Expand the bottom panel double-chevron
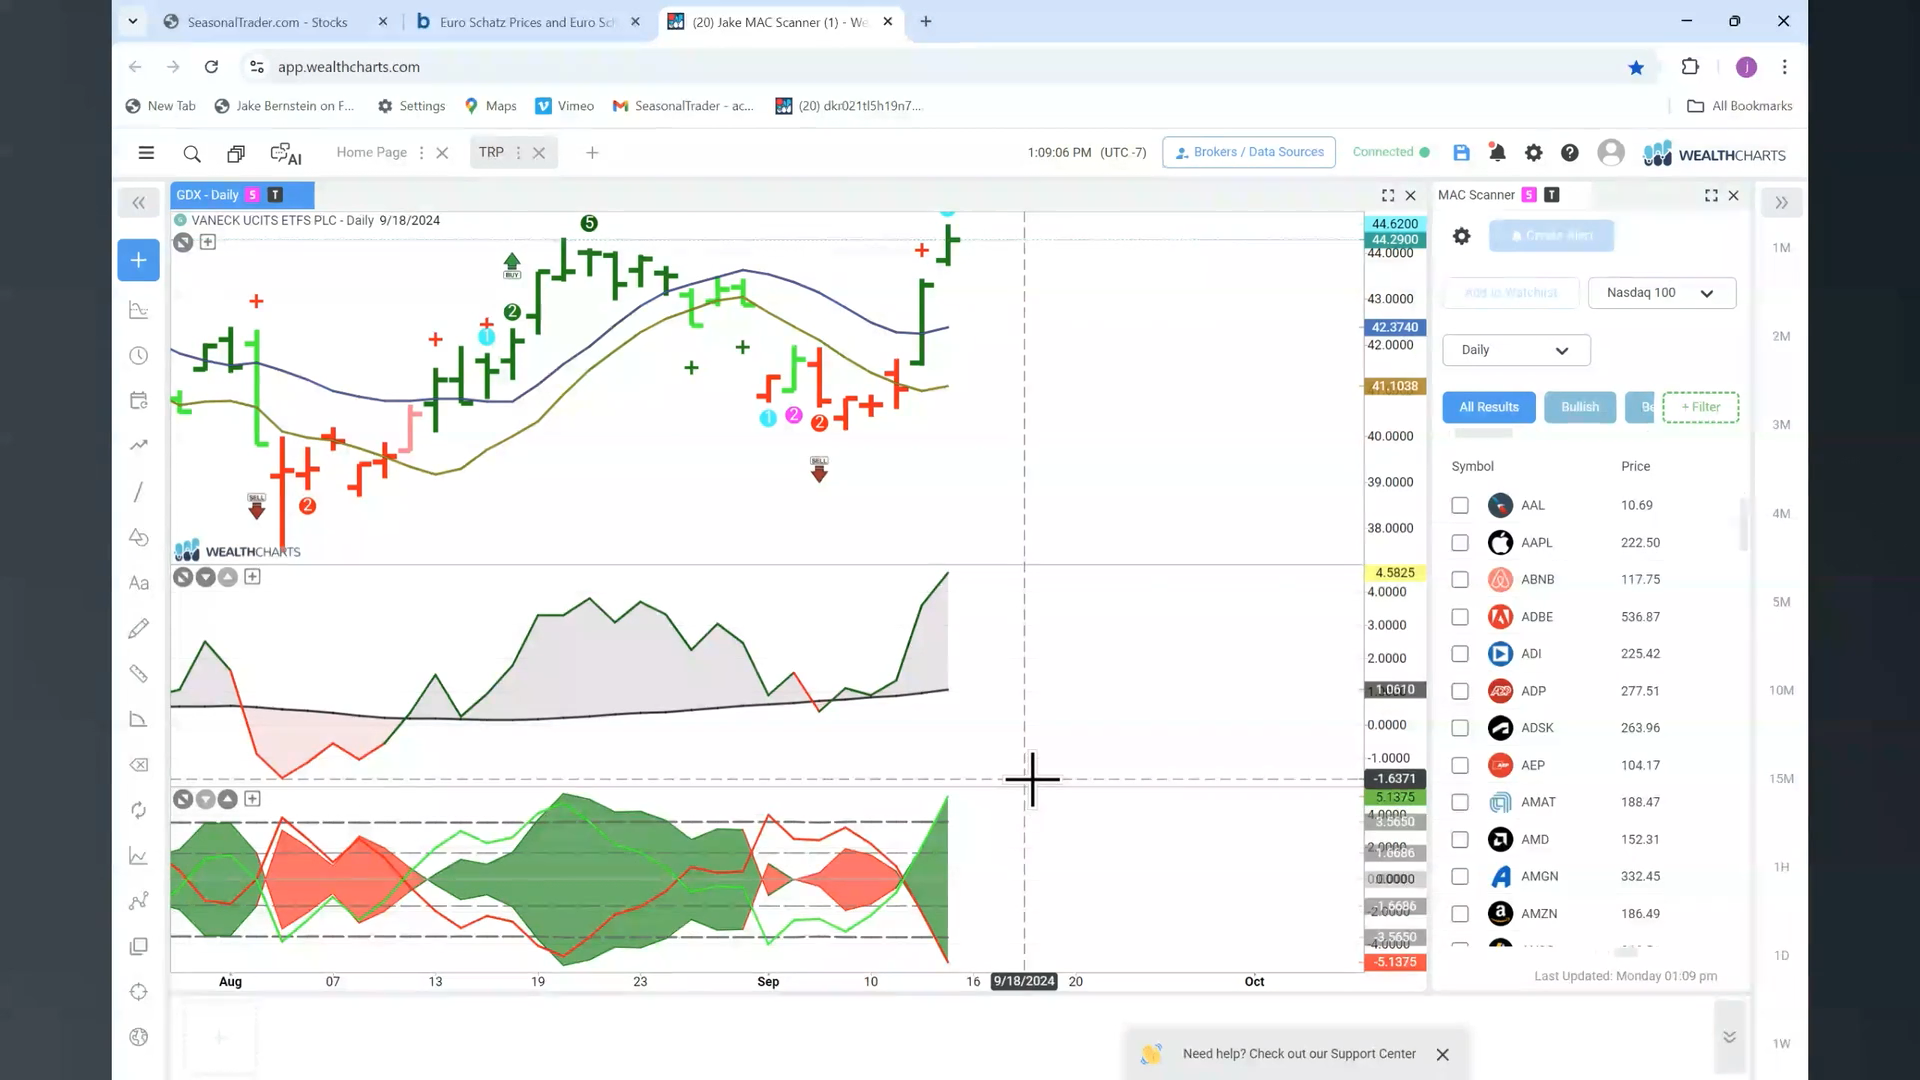This screenshot has width=1920, height=1080. tap(1729, 1037)
